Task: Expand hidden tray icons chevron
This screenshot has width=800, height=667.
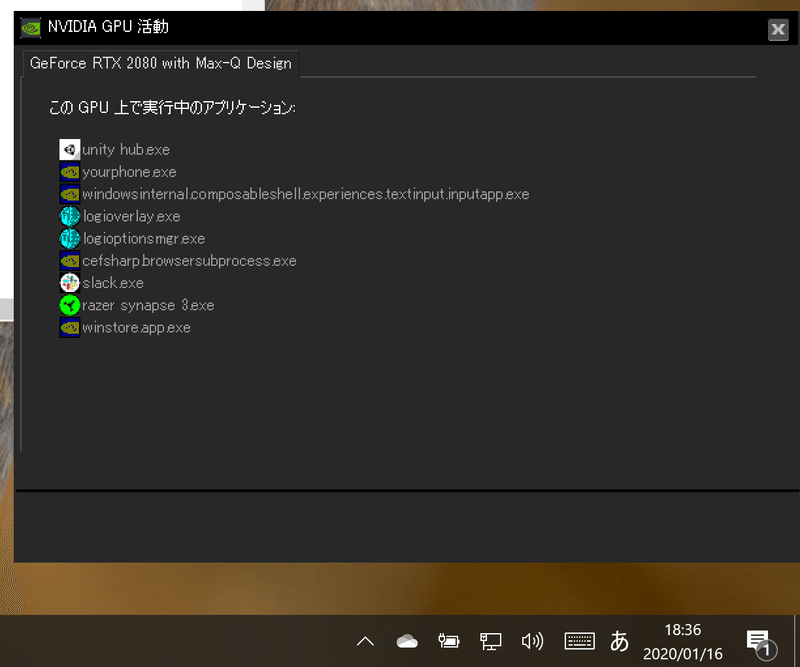Action: [365, 641]
